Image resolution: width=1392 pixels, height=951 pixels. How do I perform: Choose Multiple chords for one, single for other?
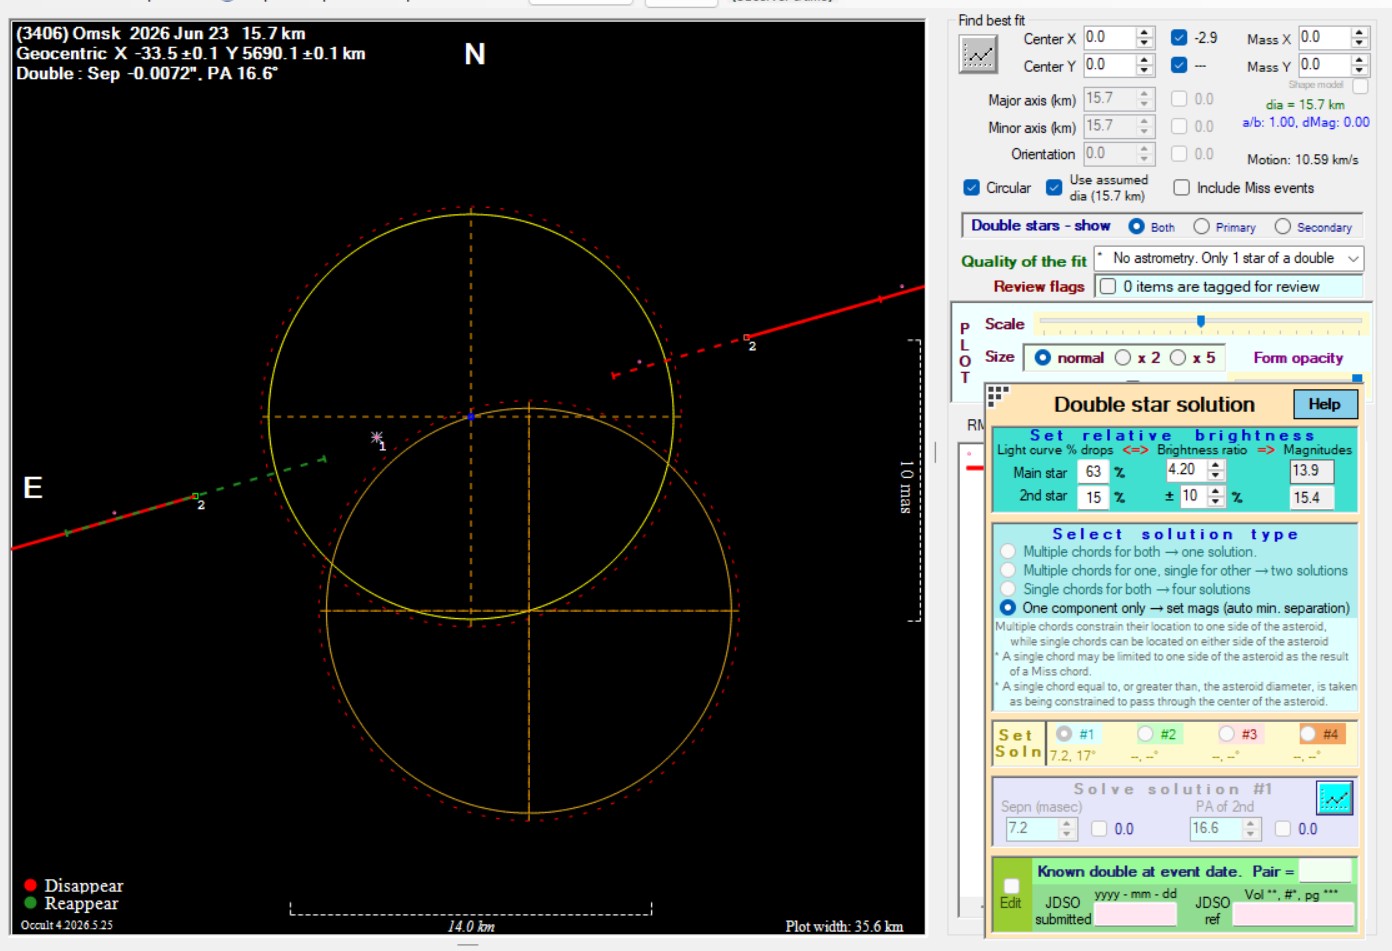[x=1008, y=570]
